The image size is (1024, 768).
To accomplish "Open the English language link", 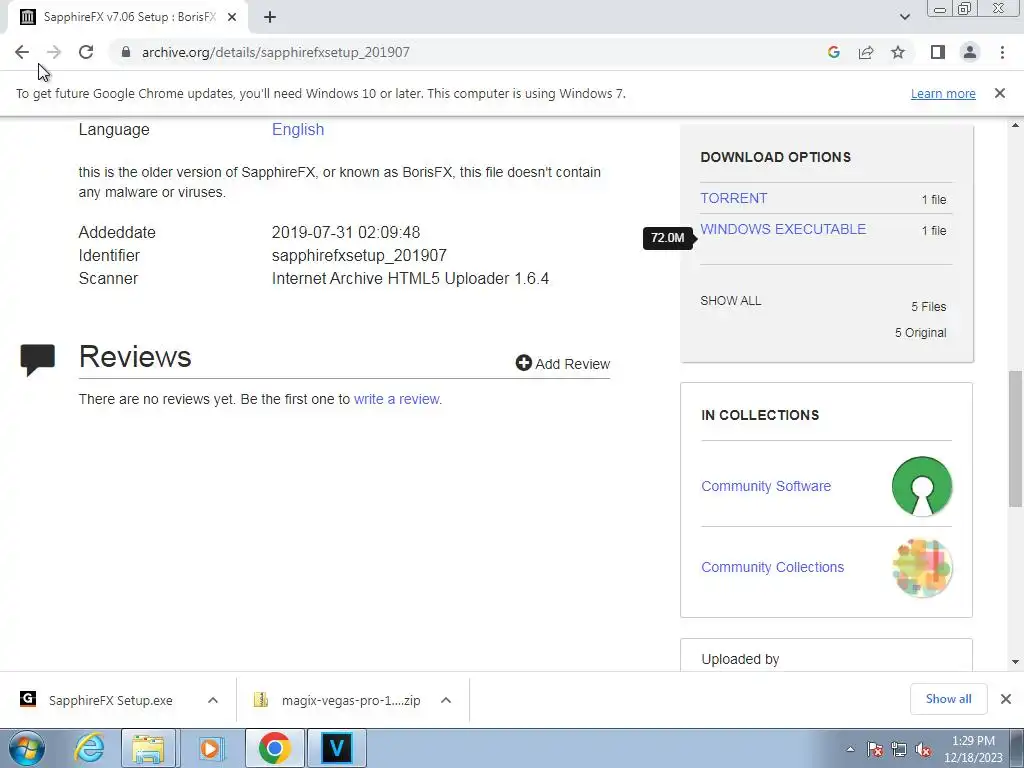I will click(x=298, y=129).
